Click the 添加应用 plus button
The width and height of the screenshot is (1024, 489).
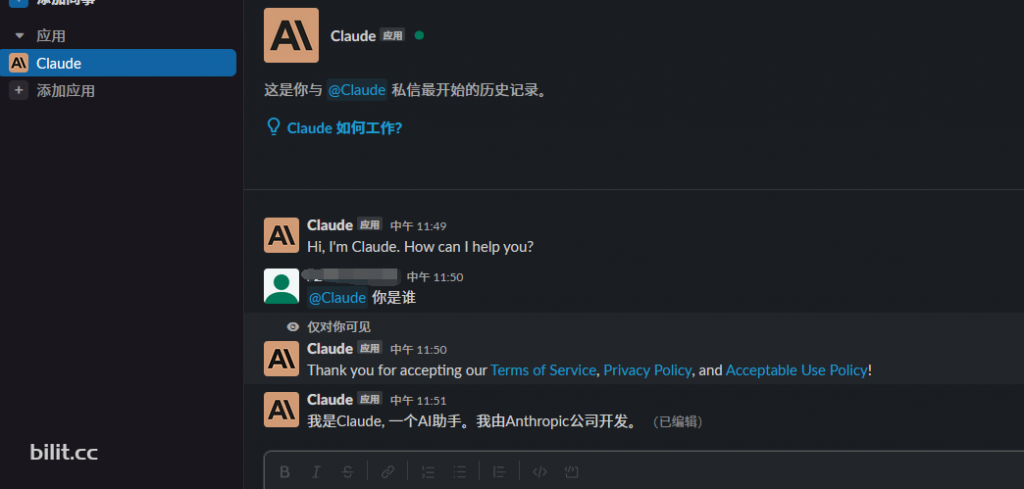(18, 90)
